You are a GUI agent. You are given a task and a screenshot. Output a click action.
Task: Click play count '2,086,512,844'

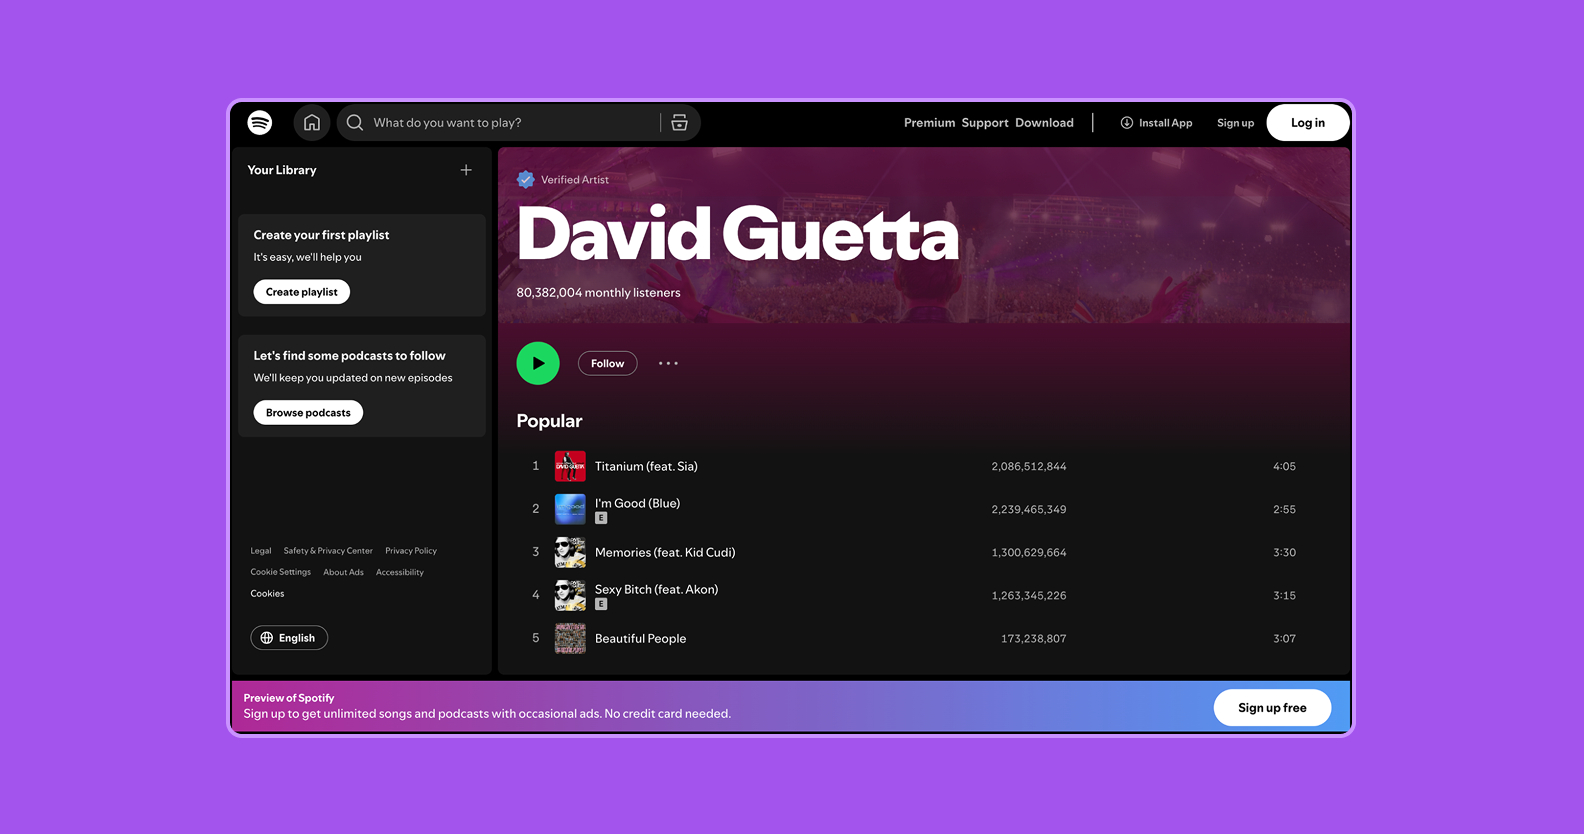click(1029, 467)
